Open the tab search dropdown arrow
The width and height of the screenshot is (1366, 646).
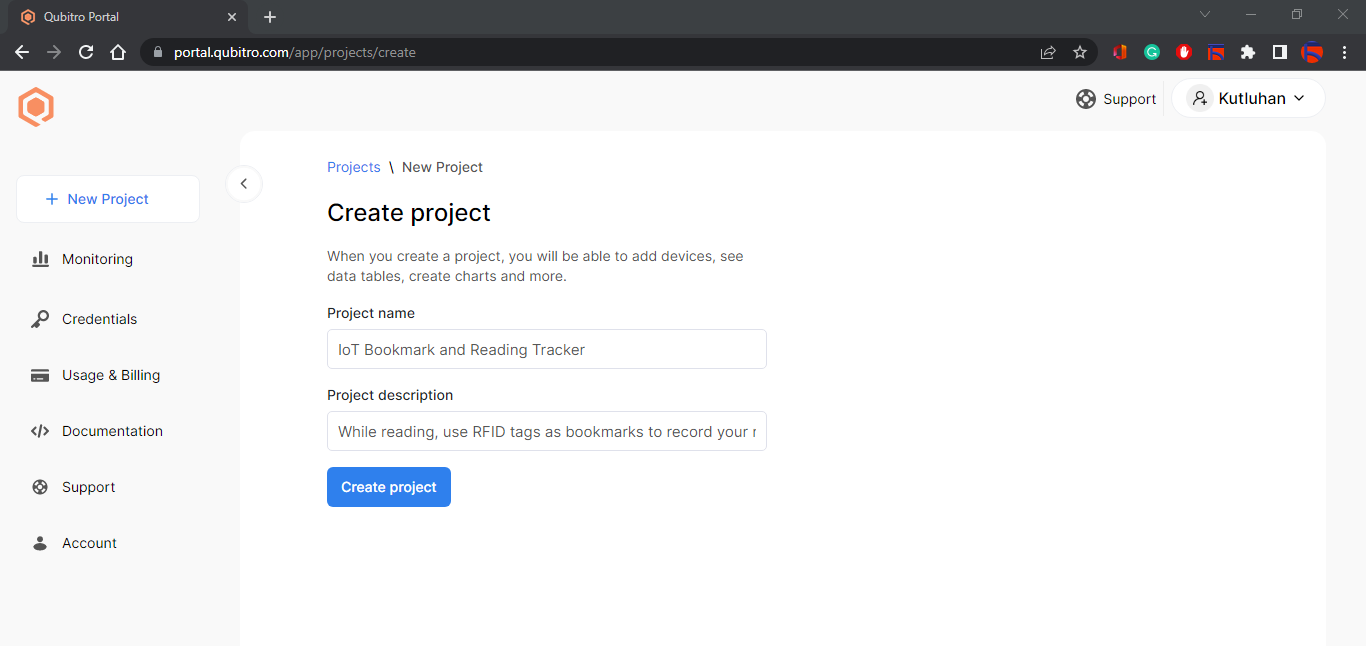point(1205,15)
